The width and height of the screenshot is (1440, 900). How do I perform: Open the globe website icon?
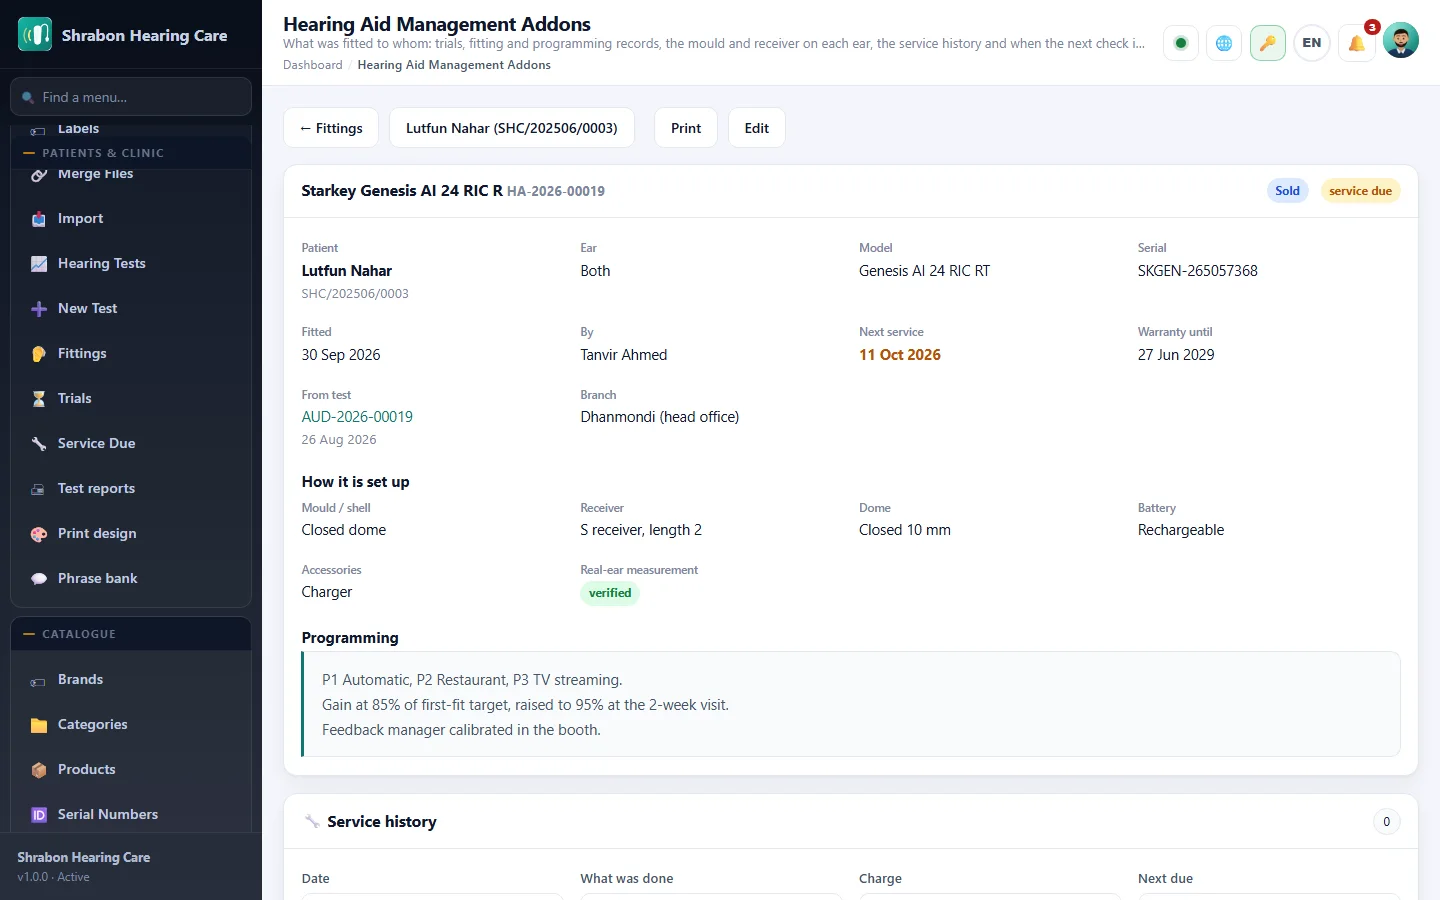tap(1224, 43)
